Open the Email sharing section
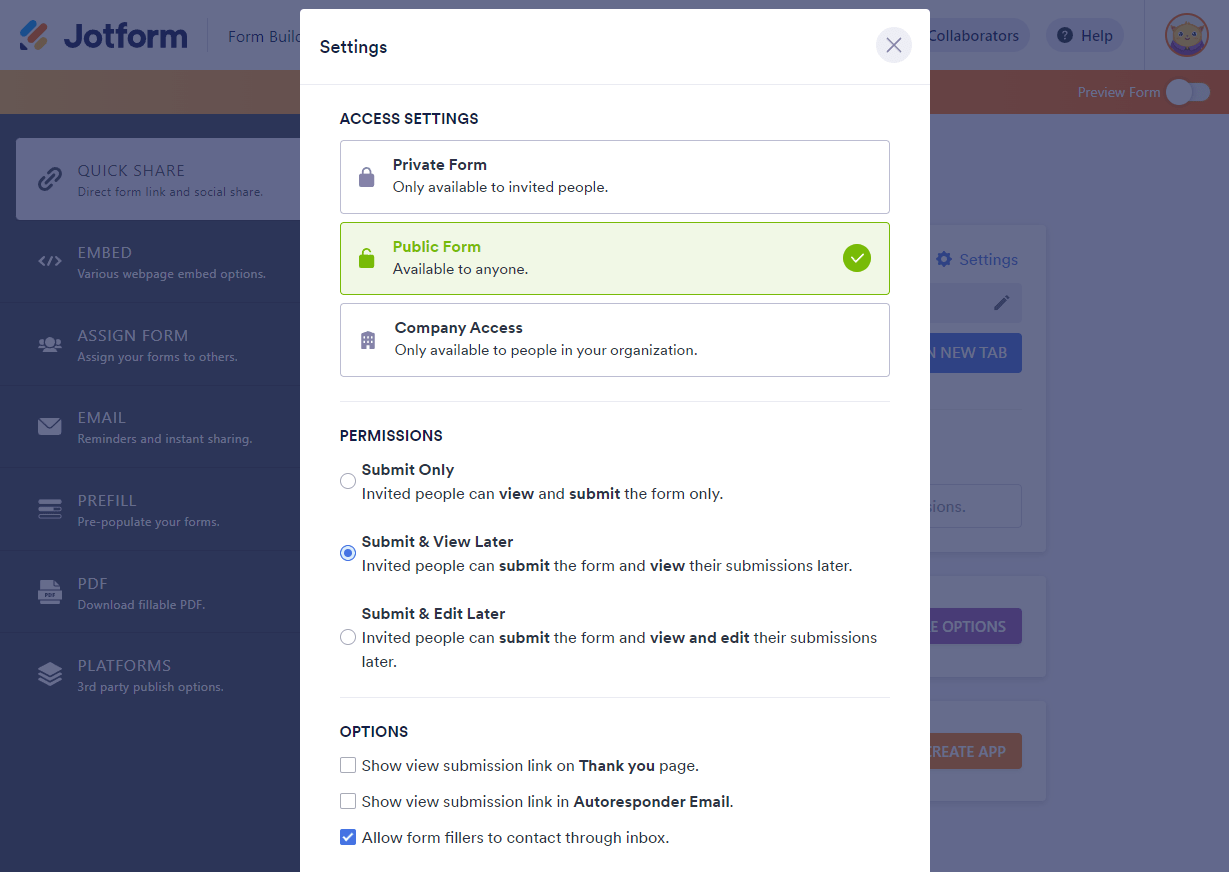The width and height of the screenshot is (1229, 872). tap(150, 427)
